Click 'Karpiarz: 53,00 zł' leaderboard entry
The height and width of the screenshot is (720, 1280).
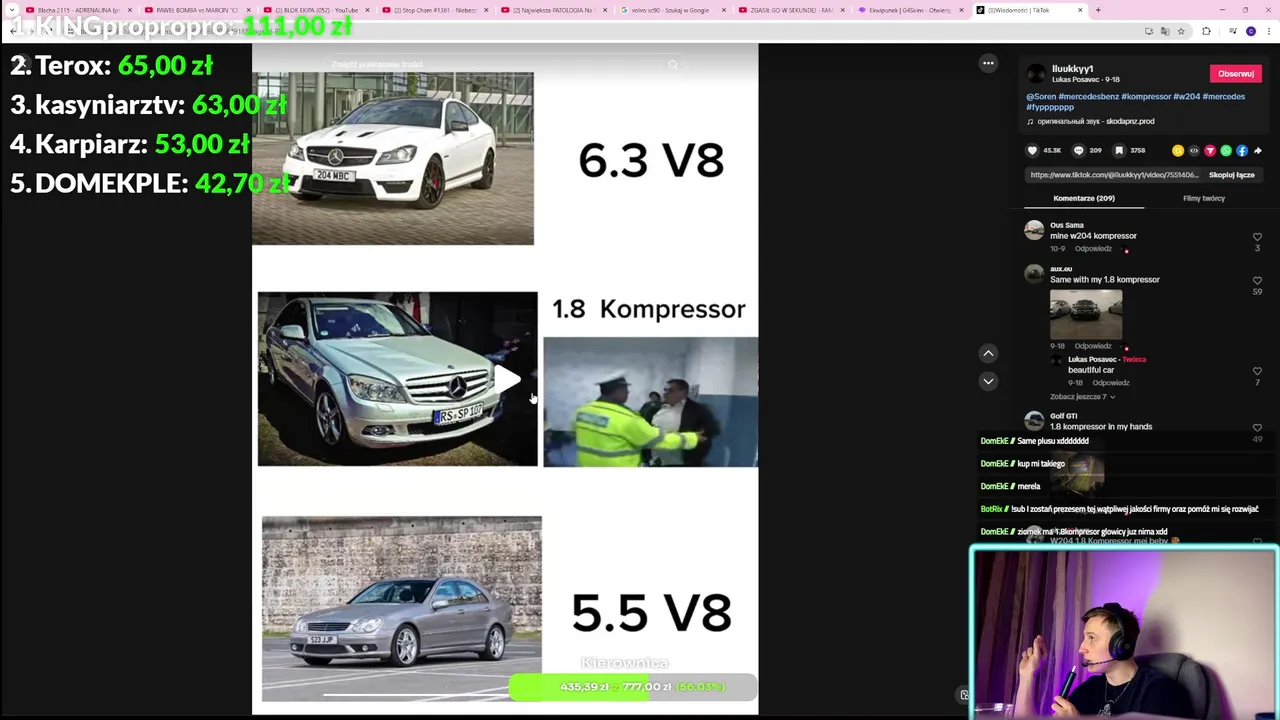click(129, 144)
